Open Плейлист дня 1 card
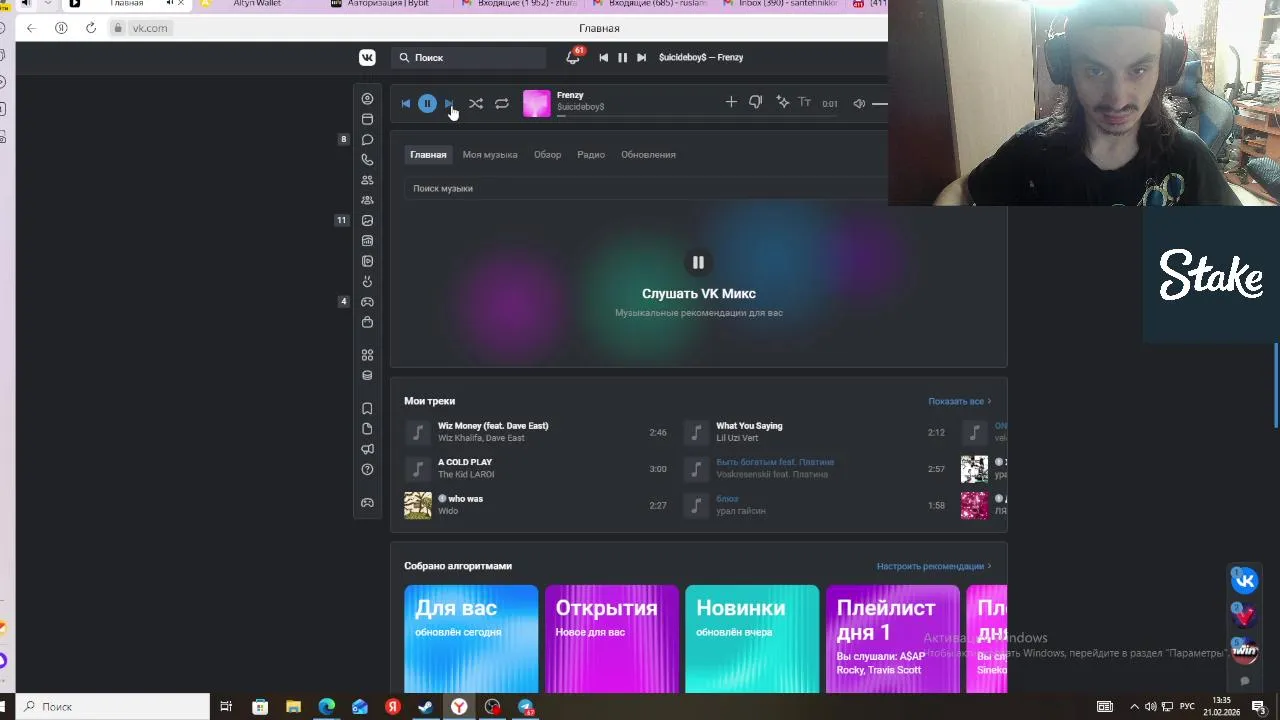 pyautogui.click(x=893, y=638)
